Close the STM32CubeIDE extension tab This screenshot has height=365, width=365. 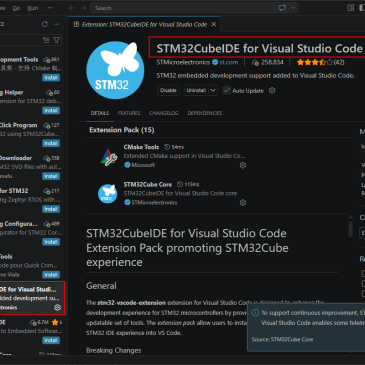click(214, 24)
